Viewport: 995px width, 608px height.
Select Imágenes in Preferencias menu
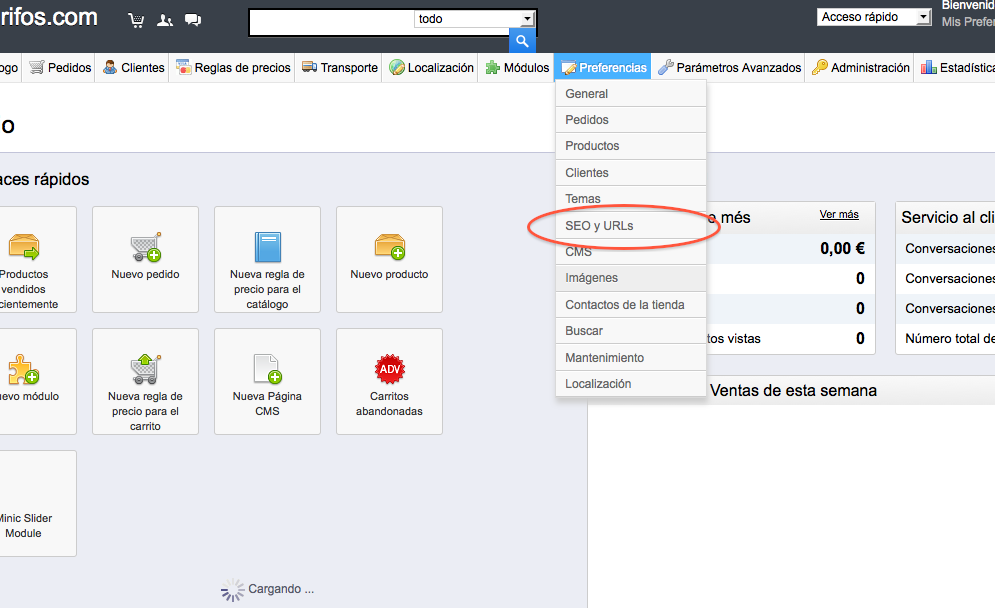(631, 278)
